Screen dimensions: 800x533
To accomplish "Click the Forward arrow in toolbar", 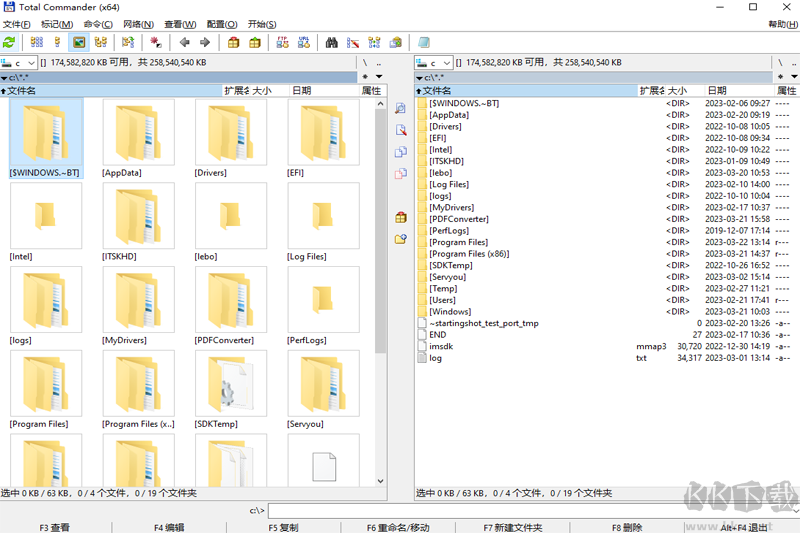I will tap(205, 43).
